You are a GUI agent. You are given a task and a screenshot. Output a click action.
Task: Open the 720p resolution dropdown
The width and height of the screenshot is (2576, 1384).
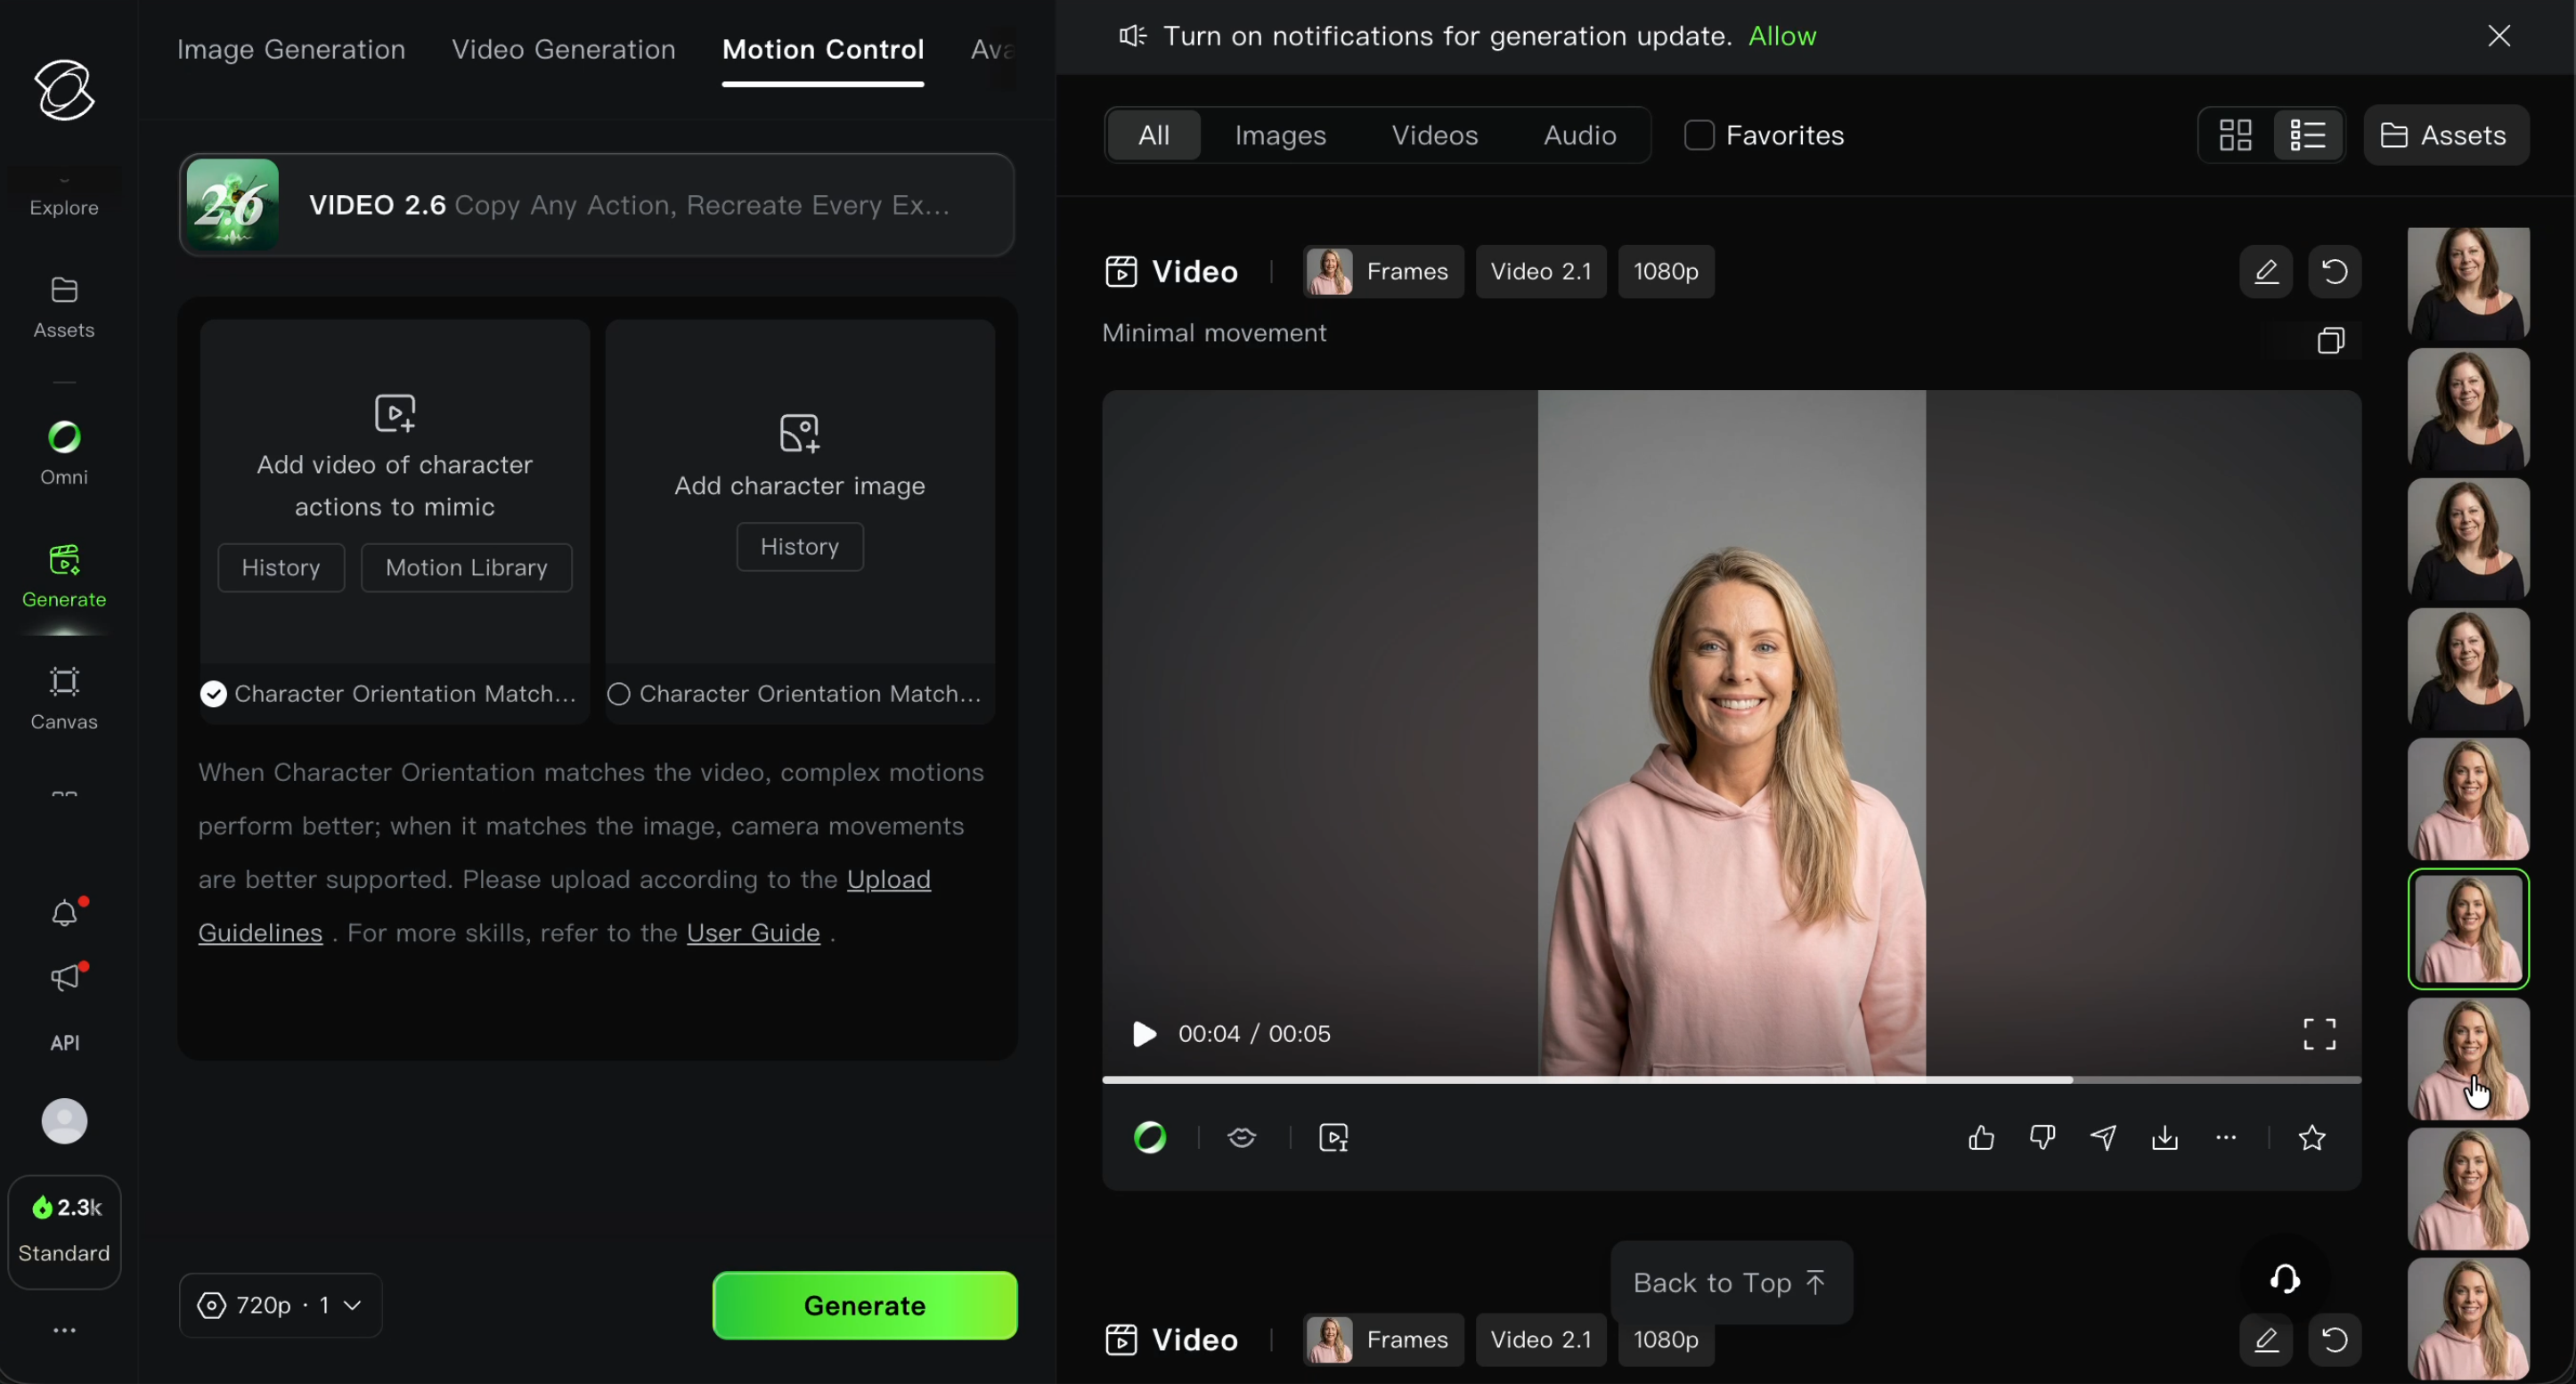[x=279, y=1305]
